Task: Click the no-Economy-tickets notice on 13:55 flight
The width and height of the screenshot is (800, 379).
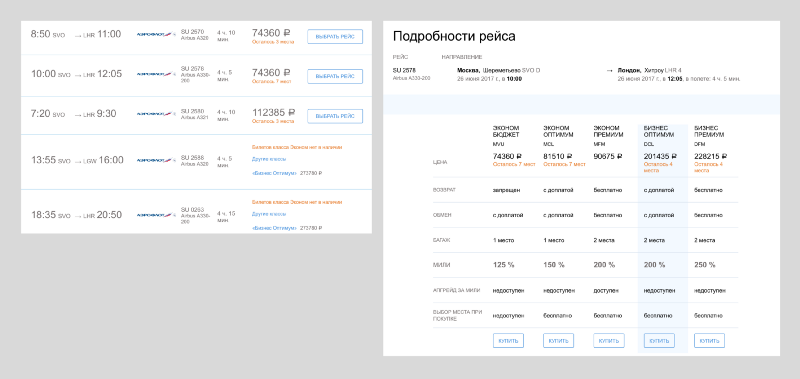Action: (x=297, y=147)
